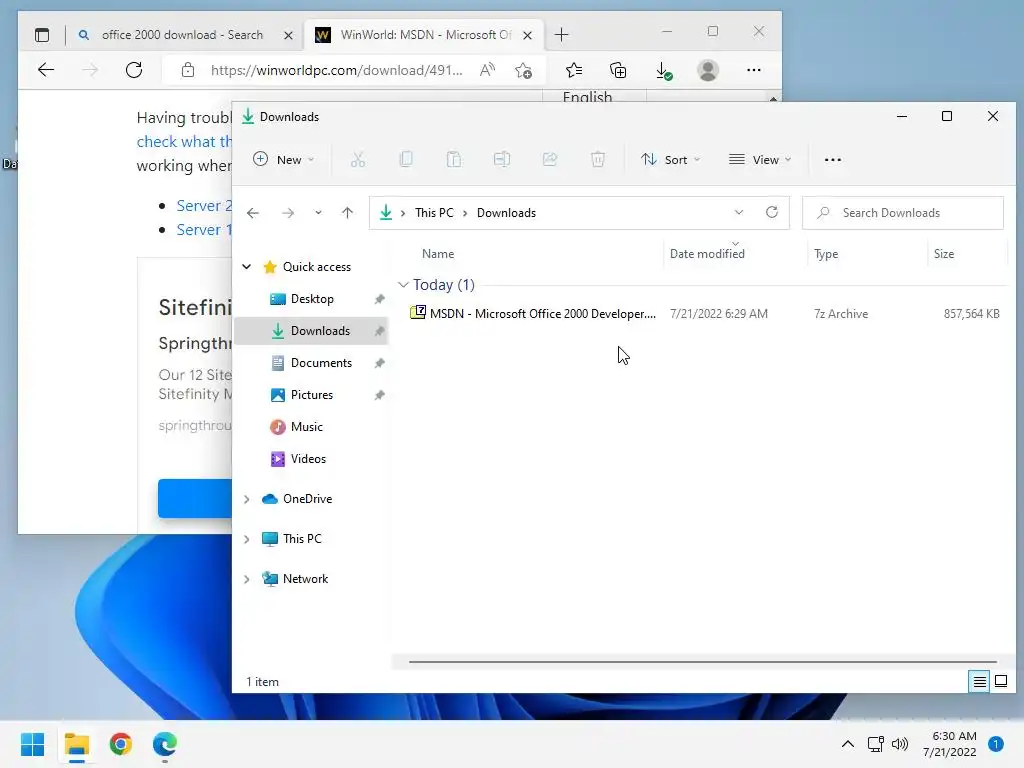Select Downloads in navigation pane
Image resolution: width=1024 pixels, height=768 pixels.
coord(312,330)
